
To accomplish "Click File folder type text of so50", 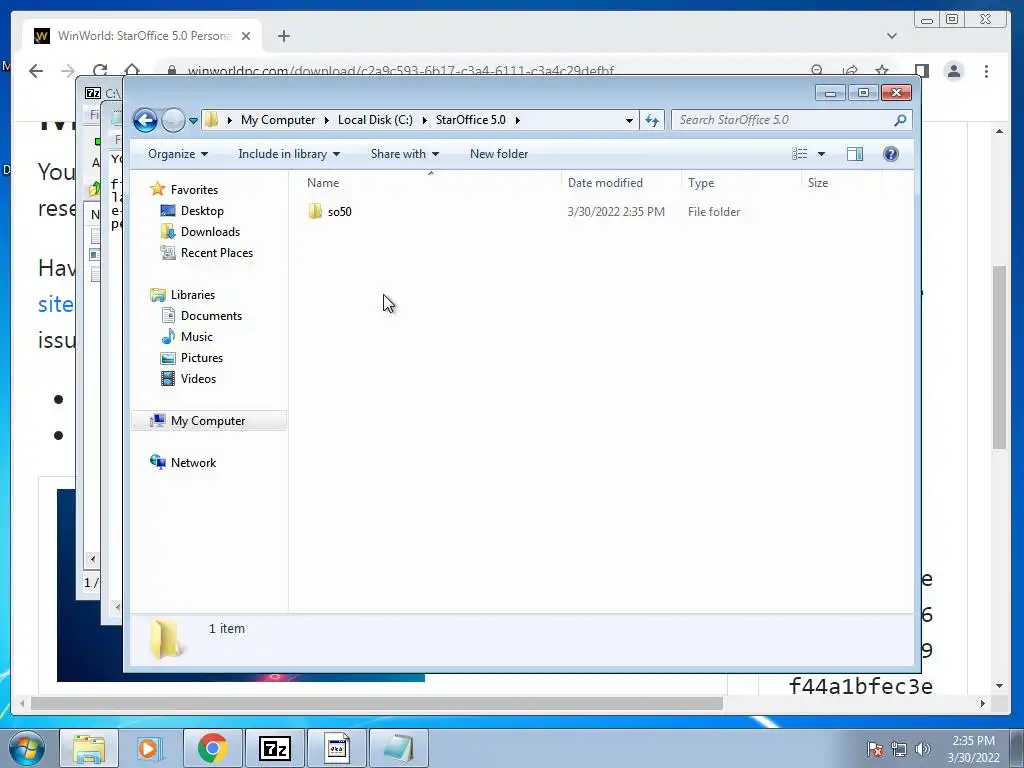I will [714, 212].
